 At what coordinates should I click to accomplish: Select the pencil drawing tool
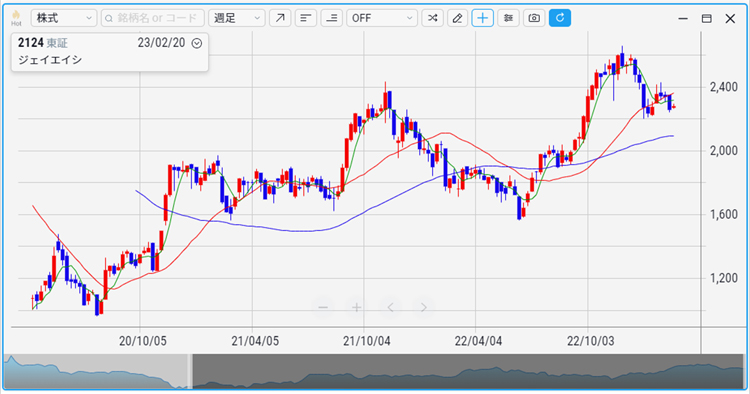[457, 18]
